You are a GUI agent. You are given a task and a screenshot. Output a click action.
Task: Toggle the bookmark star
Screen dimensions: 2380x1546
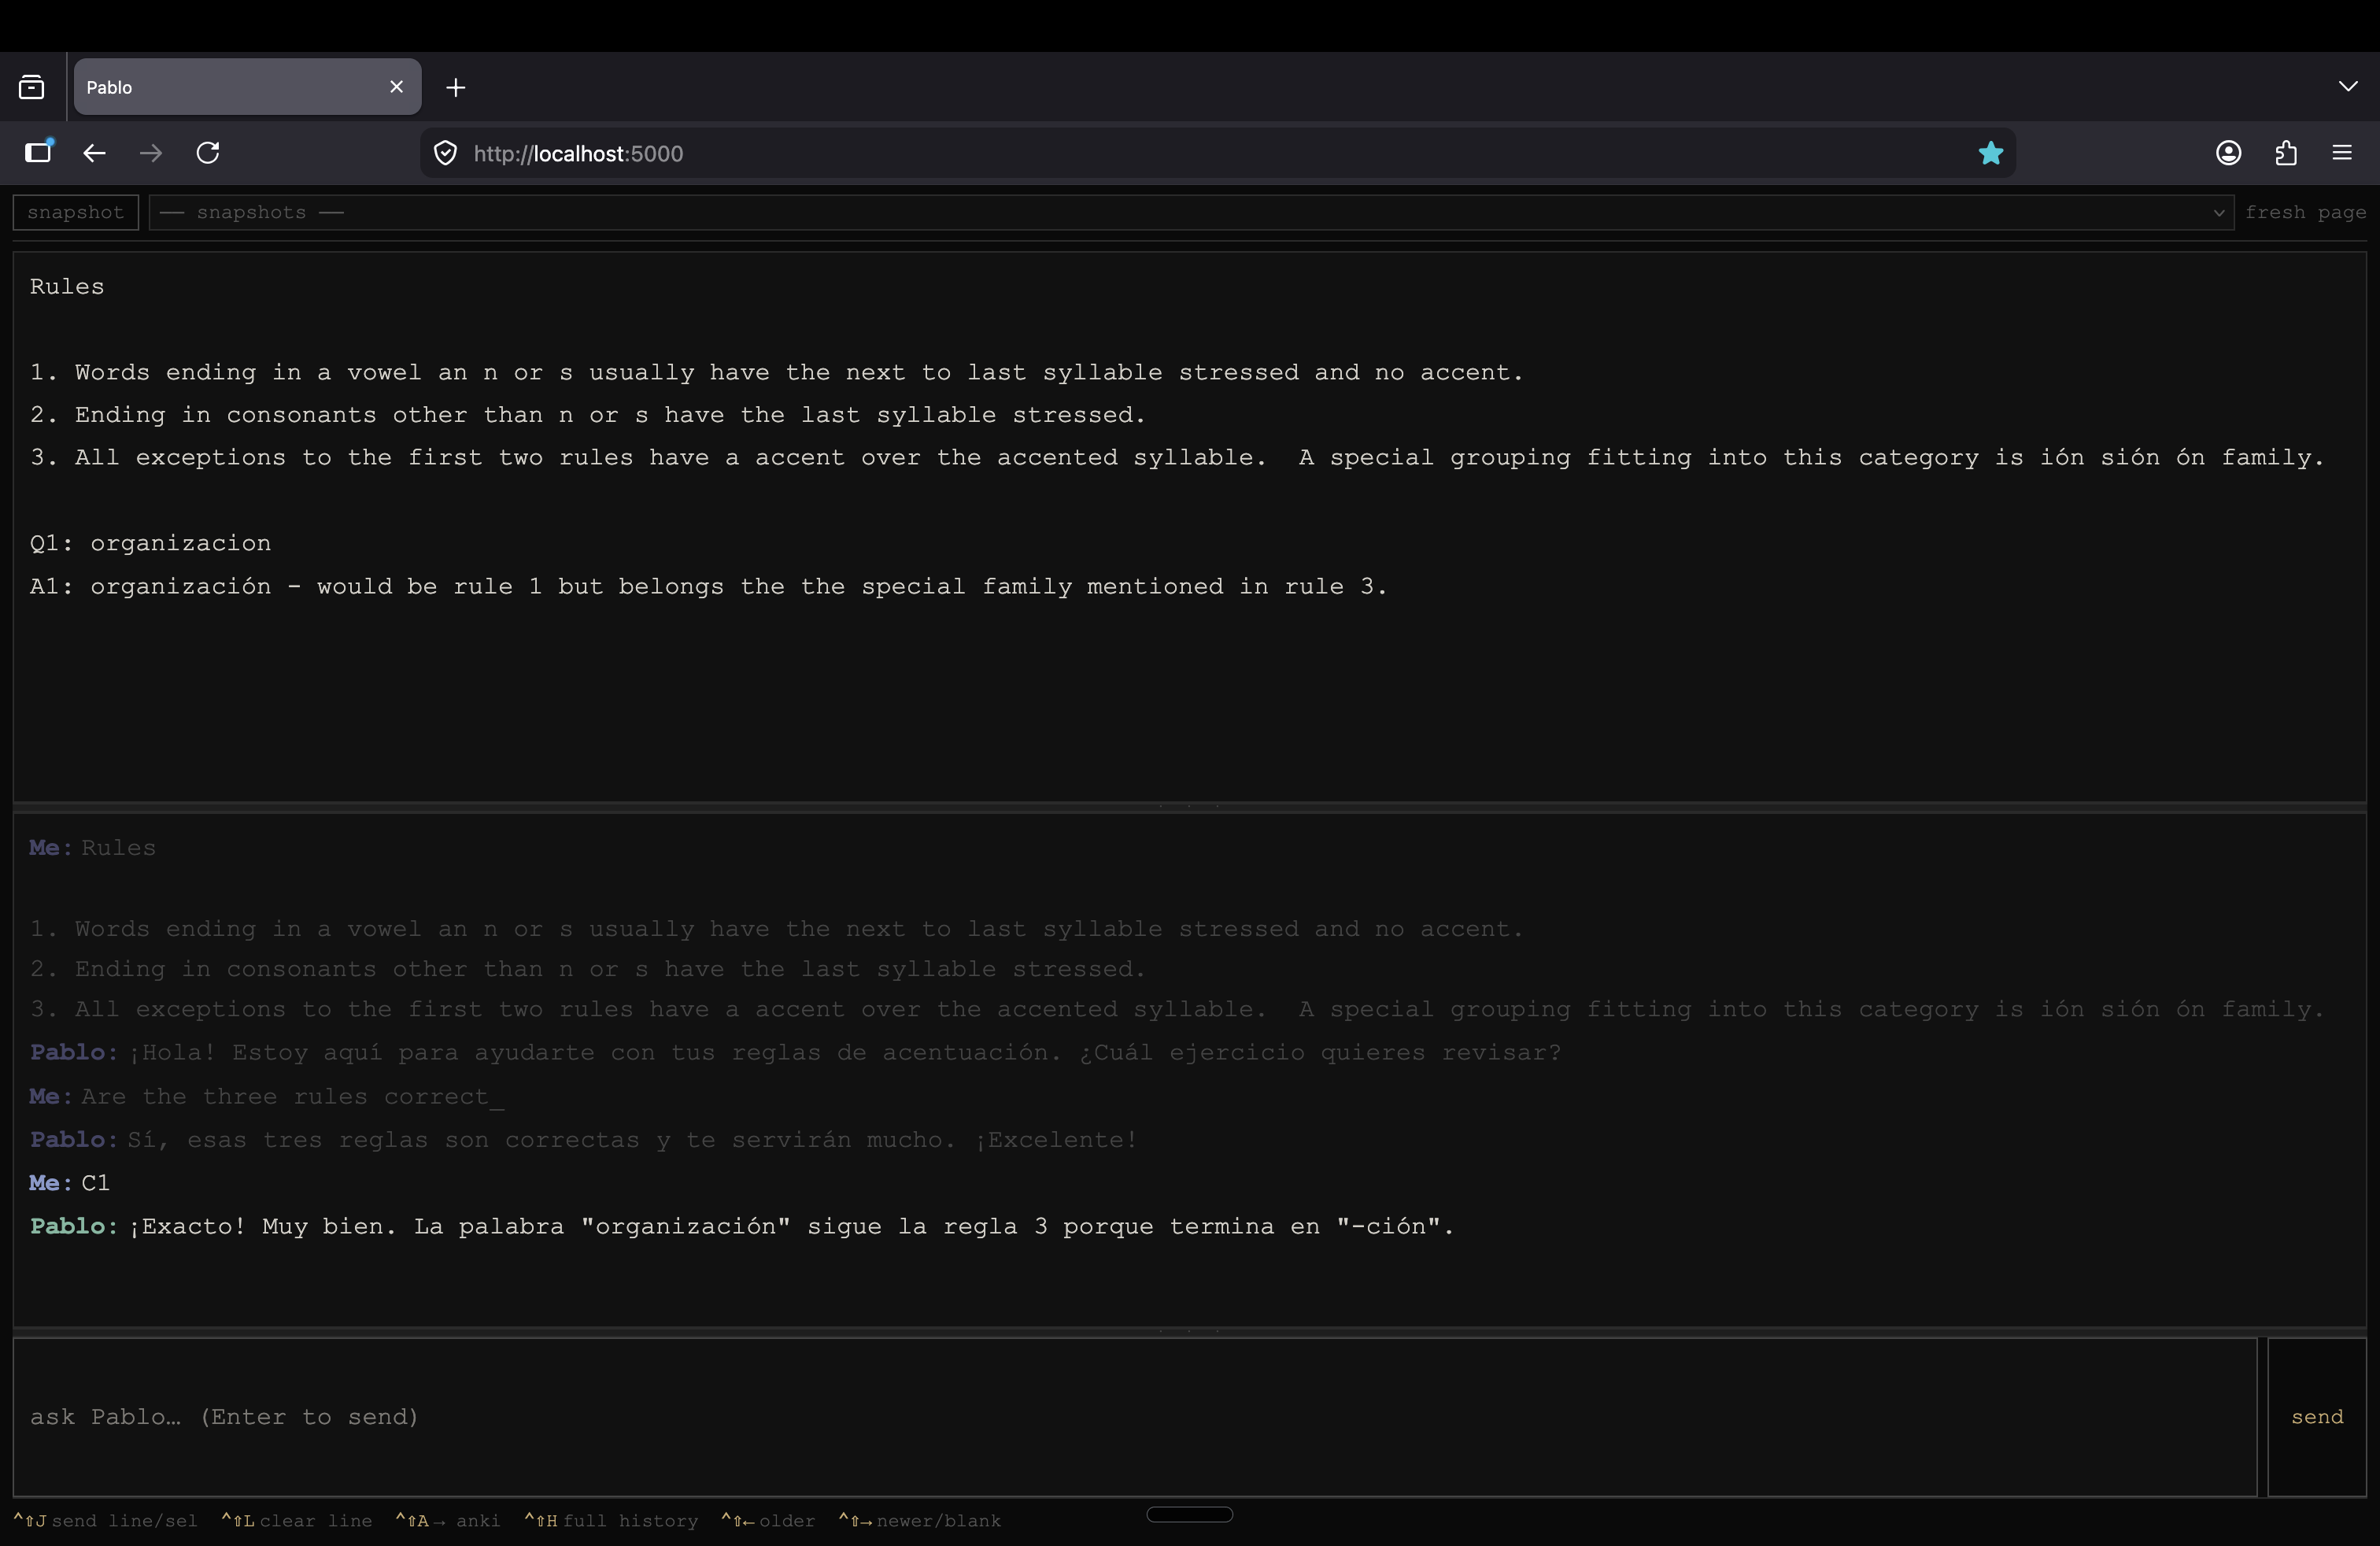click(1991, 153)
